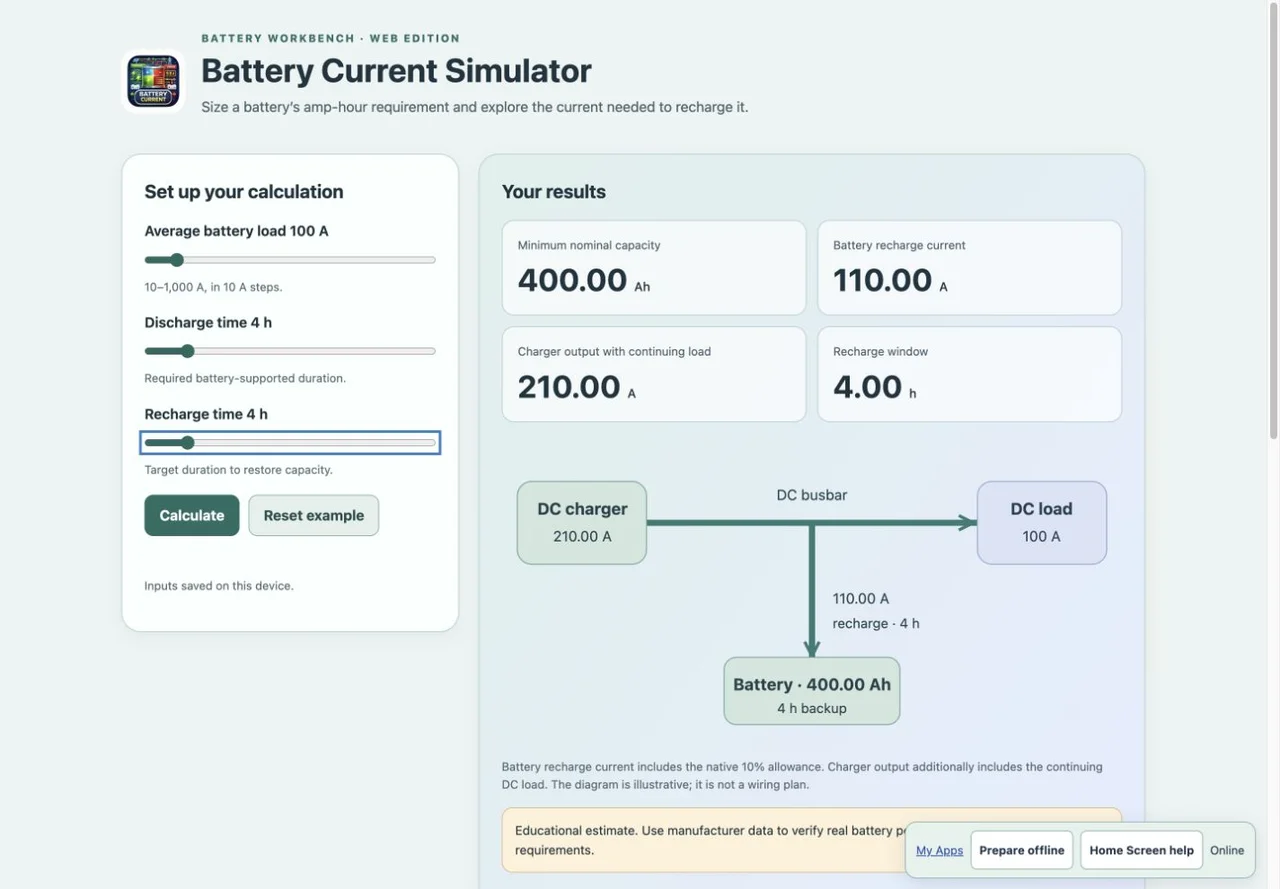Image resolution: width=1280 pixels, height=889 pixels.
Task: Click the Required battery-supported duration hint
Action: point(245,378)
